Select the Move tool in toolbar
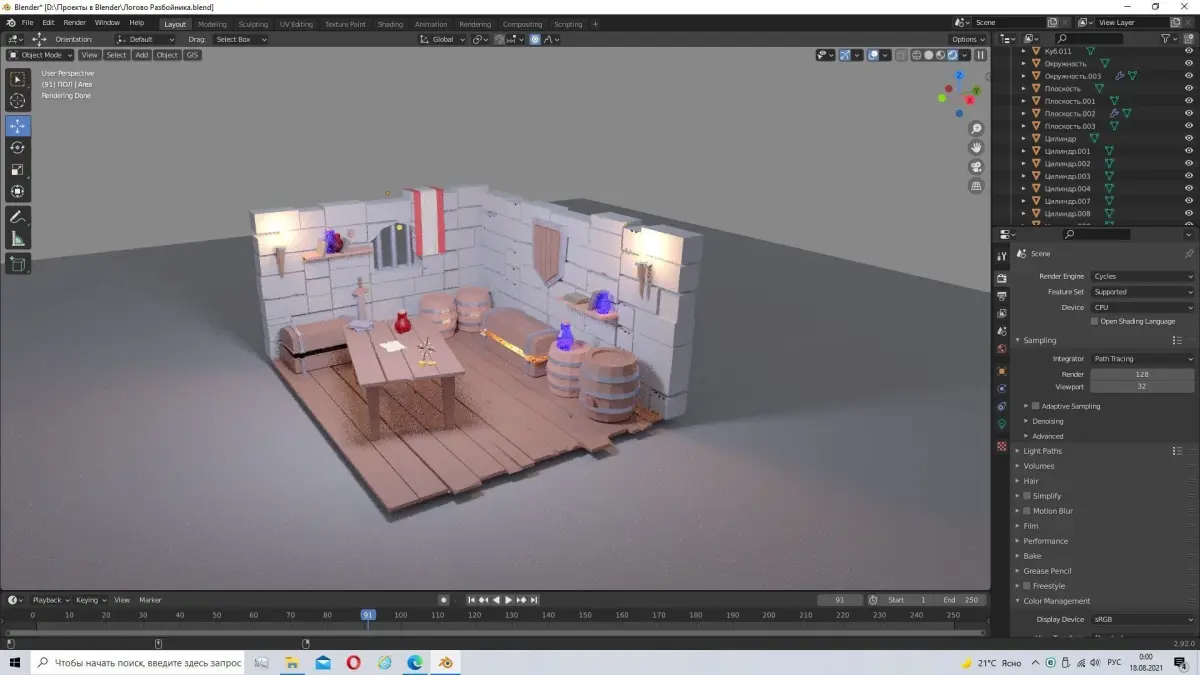The image size is (1200, 675). (x=18, y=126)
